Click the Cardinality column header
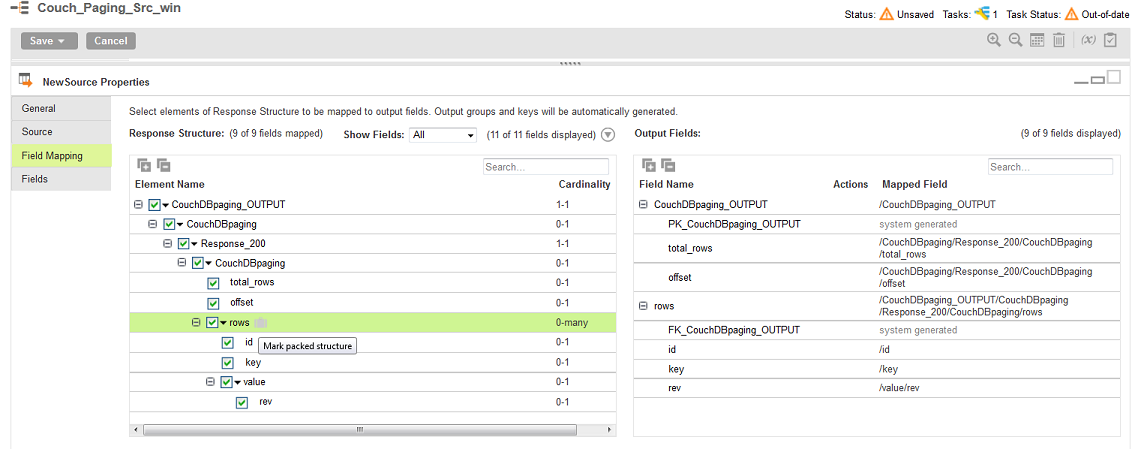This screenshot has height=449, width=1135. (584, 185)
